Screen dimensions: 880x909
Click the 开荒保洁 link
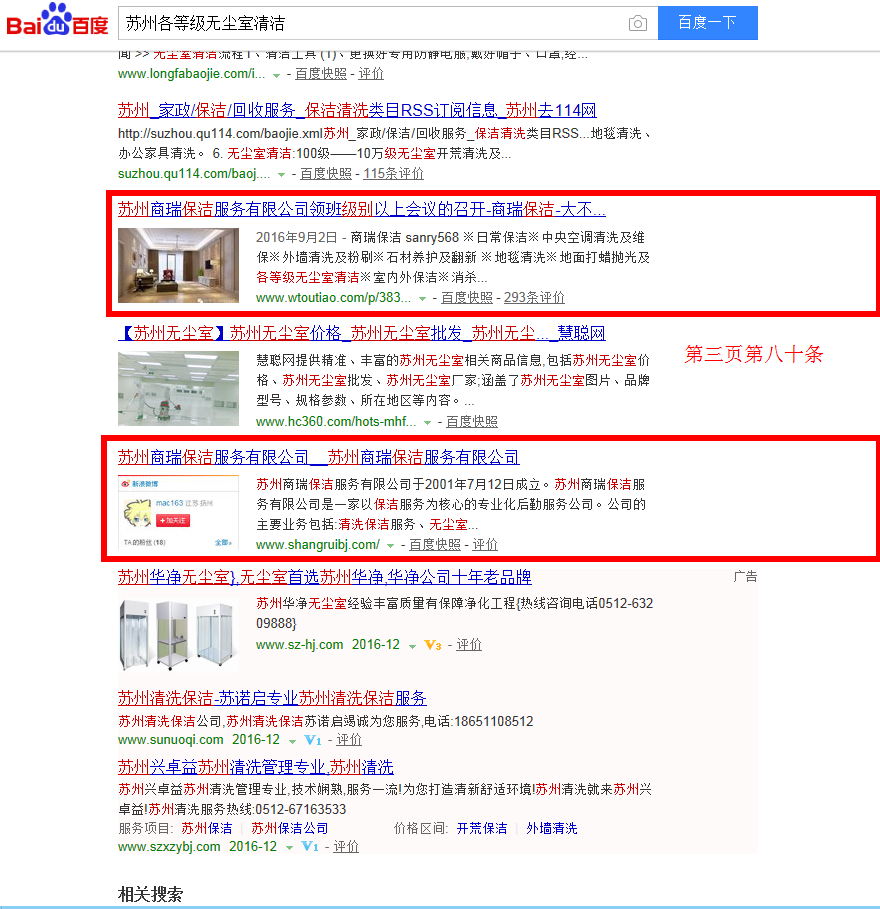(482, 828)
